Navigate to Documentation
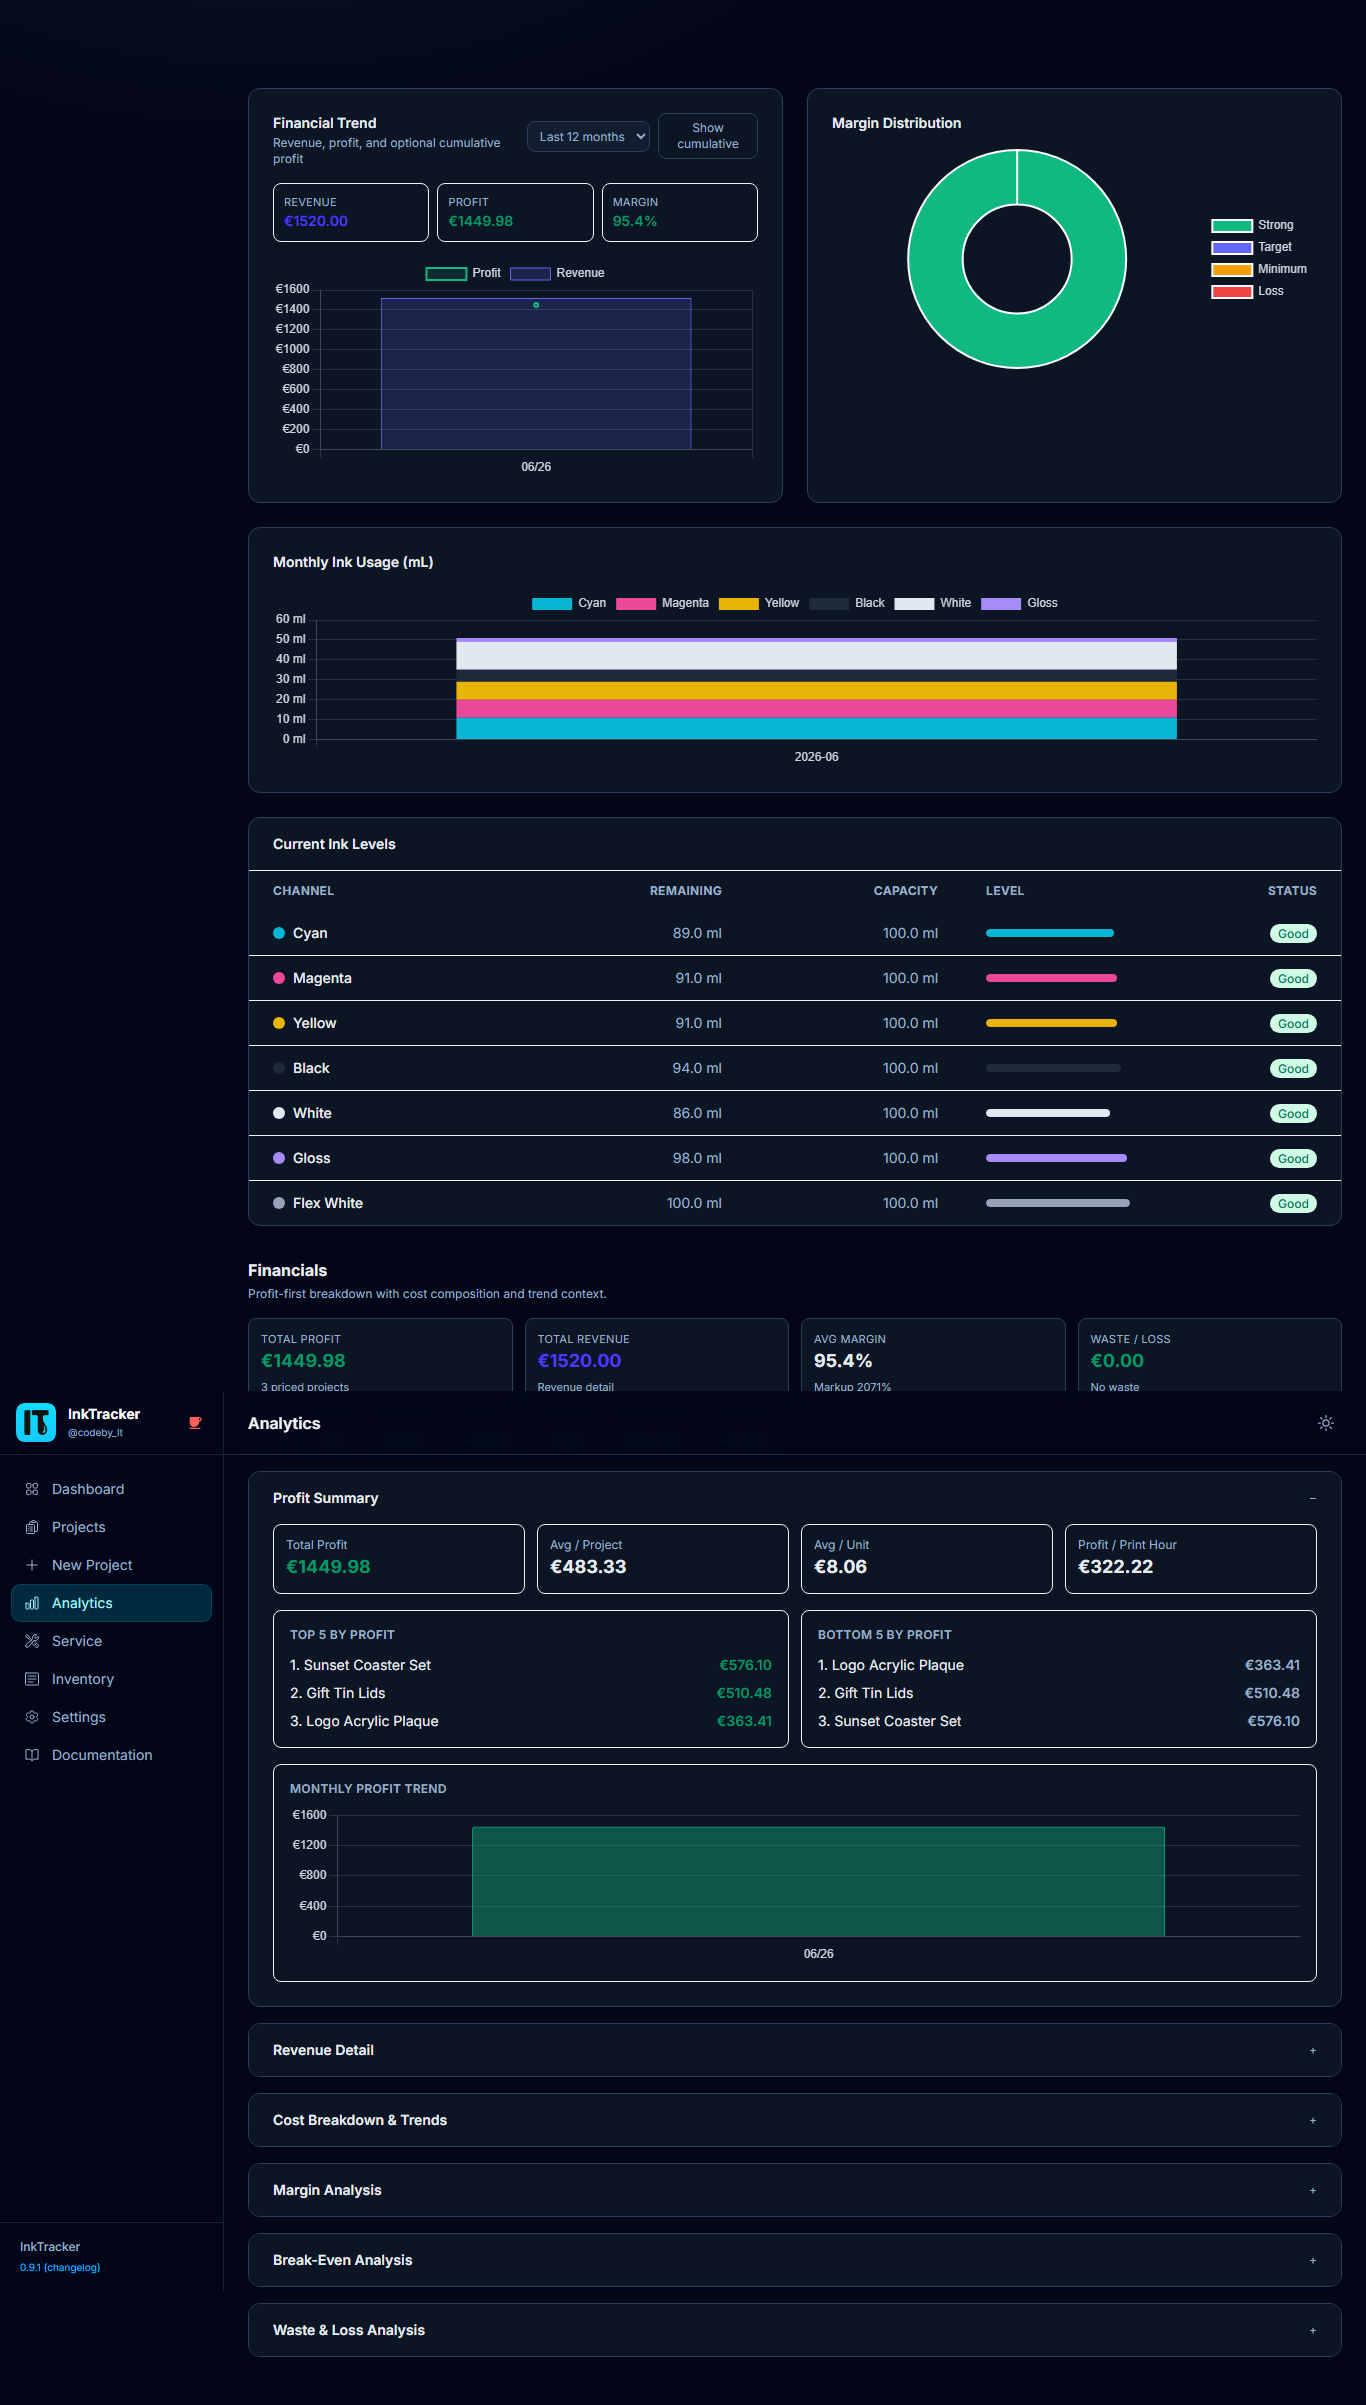Screen dimensions: 1366x2405 click(x=111, y=1755)
